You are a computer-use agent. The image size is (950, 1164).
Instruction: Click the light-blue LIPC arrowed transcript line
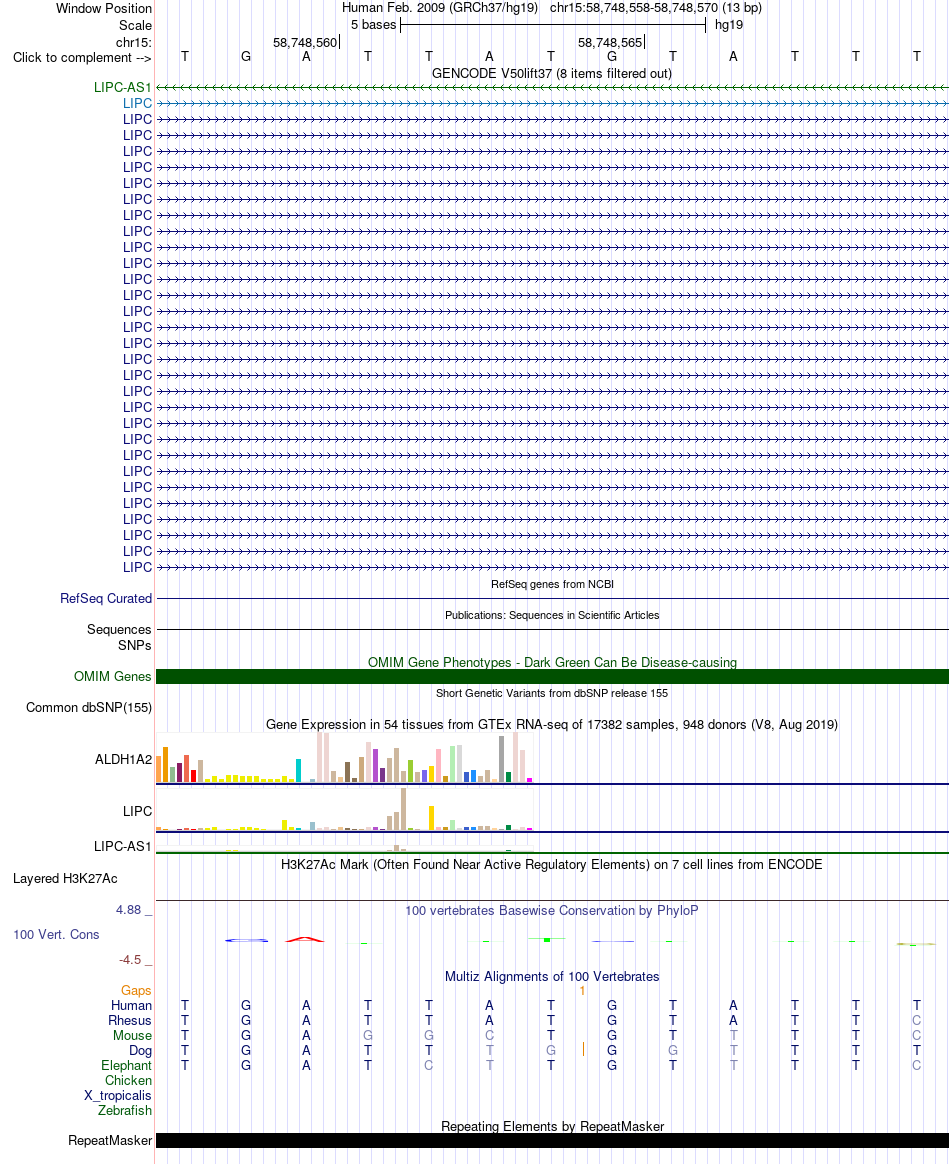click(x=552, y=103)
